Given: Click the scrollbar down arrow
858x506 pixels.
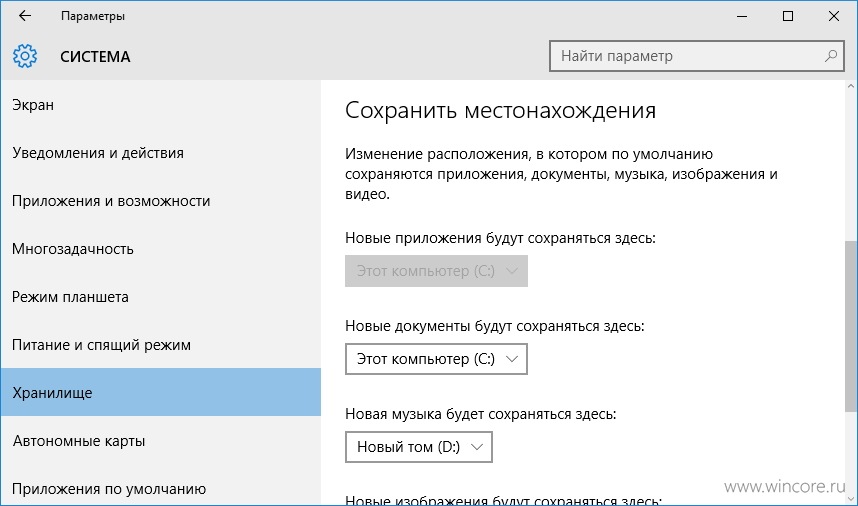Looking at the screenshot, I should 851,499.
